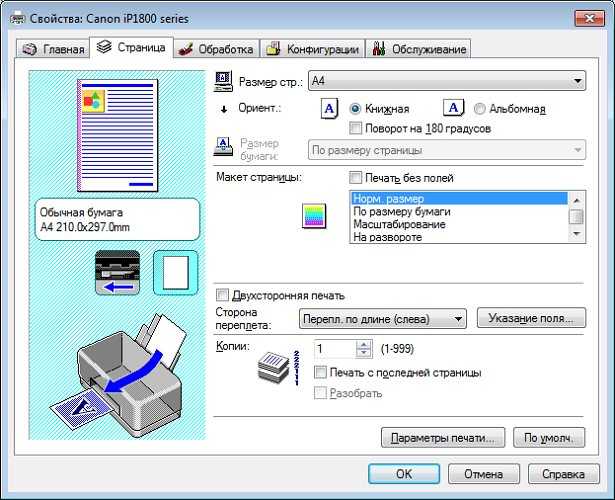Choose По размеру бумаги in the layout list
The width and height of the screenshot is (615, 500).
[x=459, y=211]
